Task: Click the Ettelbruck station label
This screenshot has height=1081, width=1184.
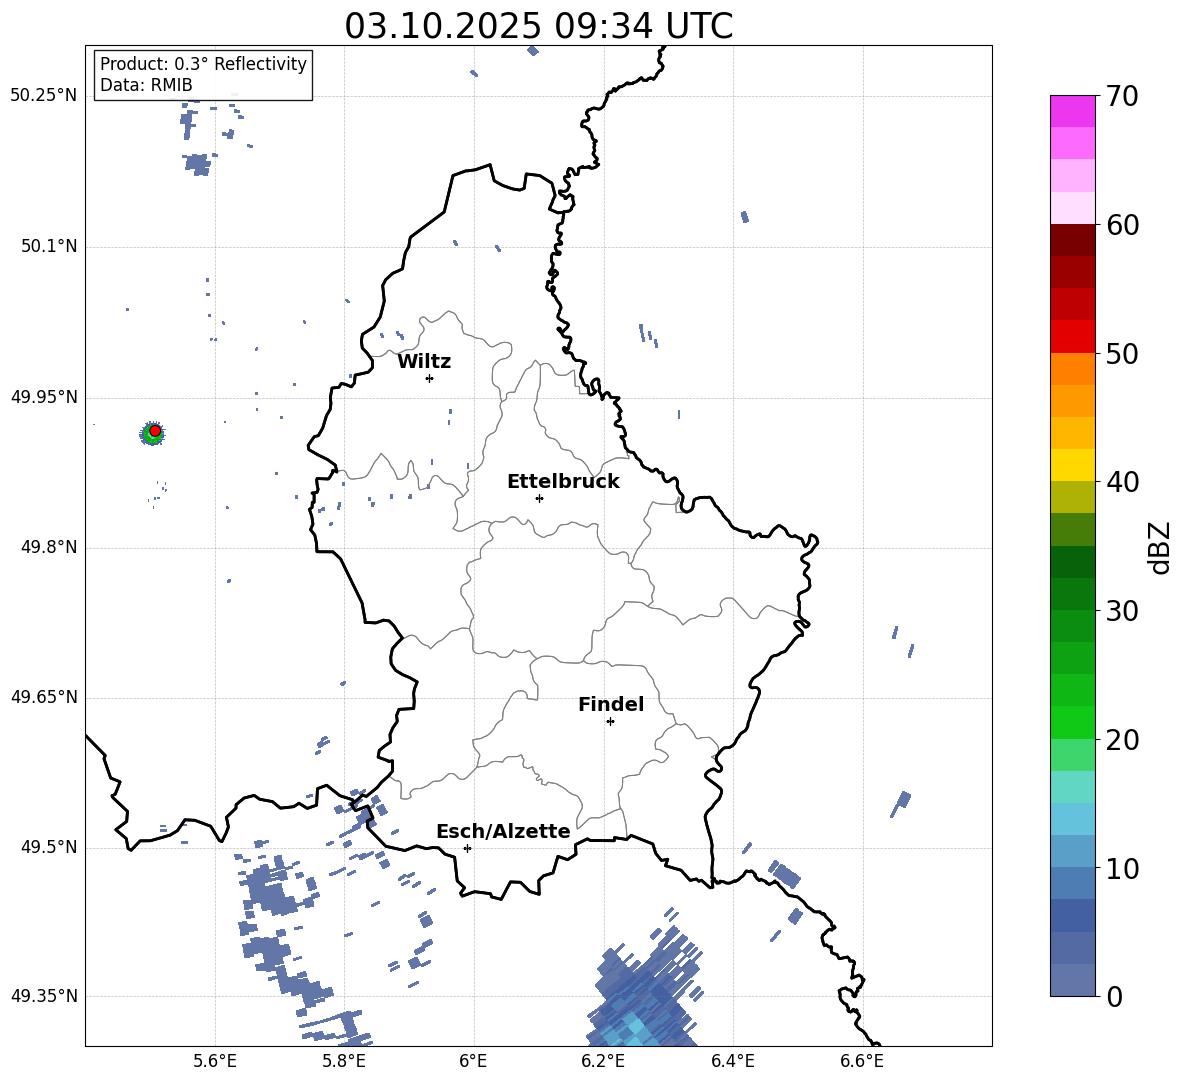Action: 563,482
